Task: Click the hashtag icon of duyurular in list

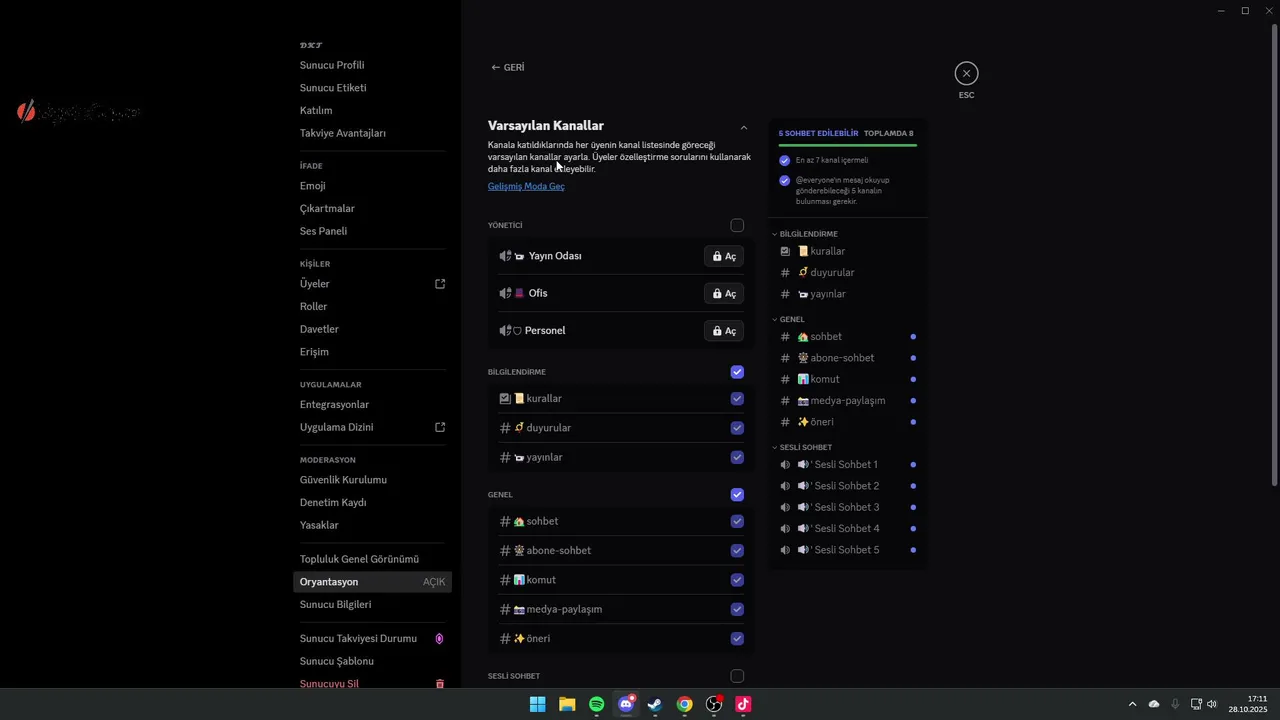Action: coord(505,428)
